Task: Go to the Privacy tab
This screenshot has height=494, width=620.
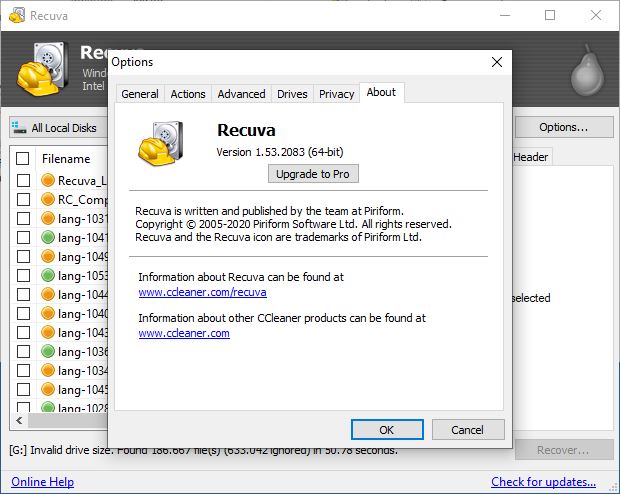Action: pos(336,94)
